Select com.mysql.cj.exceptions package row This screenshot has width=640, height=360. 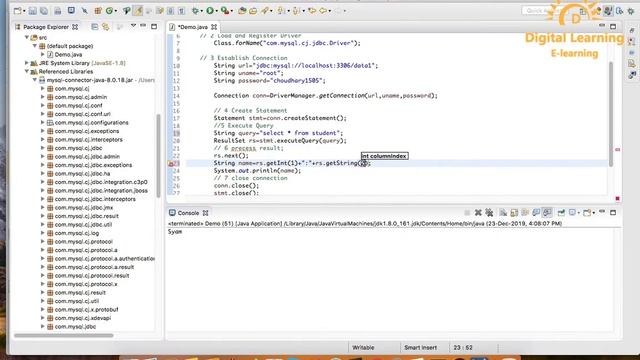click(x=87, y=131)
